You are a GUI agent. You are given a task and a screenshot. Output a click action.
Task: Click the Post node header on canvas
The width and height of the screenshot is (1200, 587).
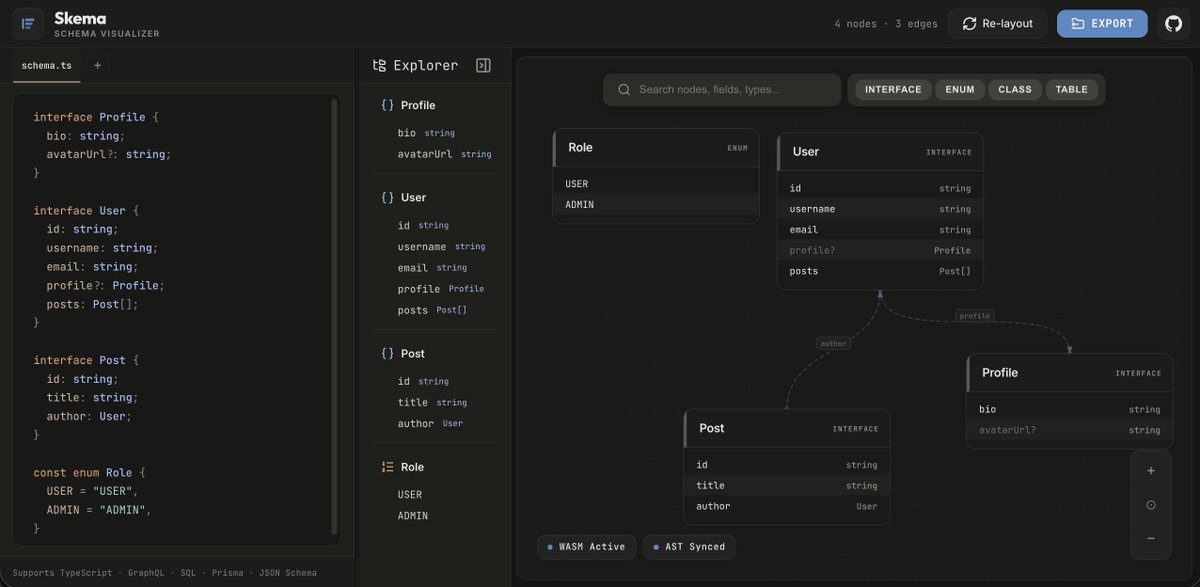coord(787,428)
